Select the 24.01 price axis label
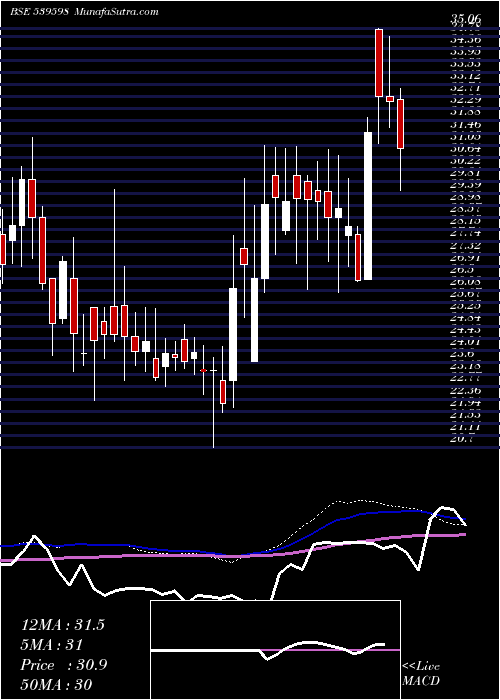This screenshot has height=700, width=500. [466, 342]
